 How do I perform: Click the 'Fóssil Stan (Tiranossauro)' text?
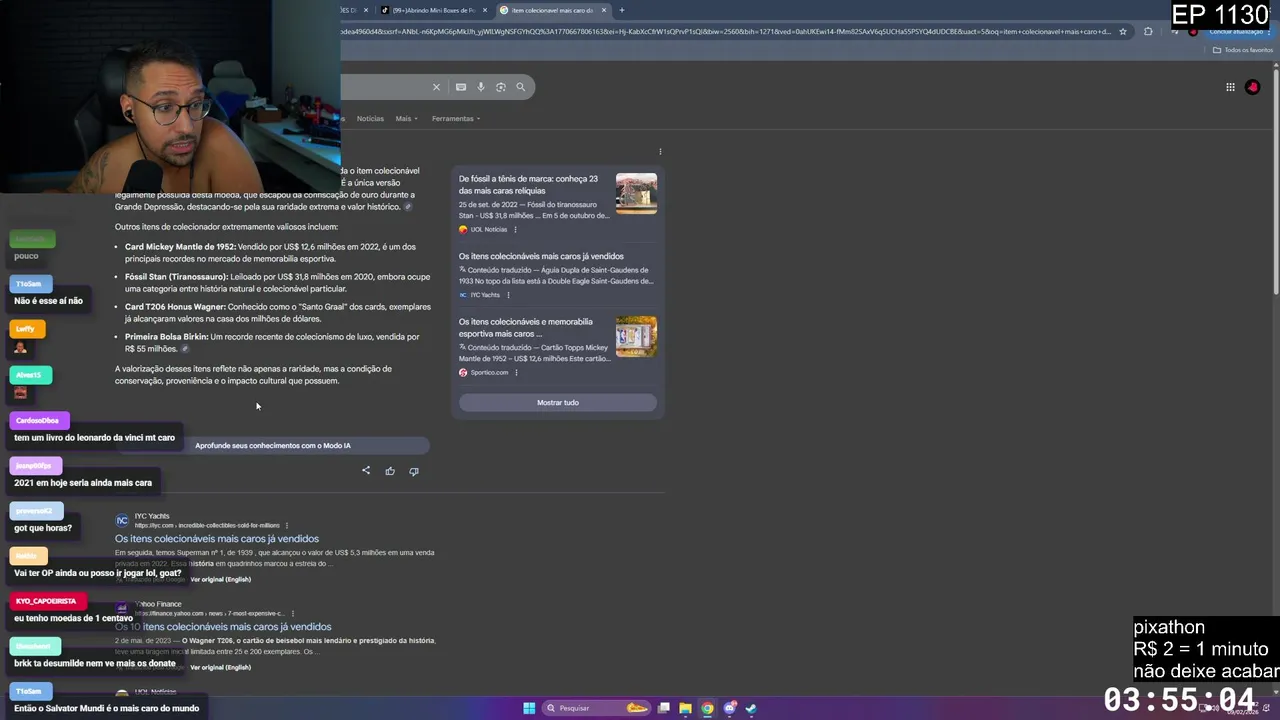[x=176, y=277]
